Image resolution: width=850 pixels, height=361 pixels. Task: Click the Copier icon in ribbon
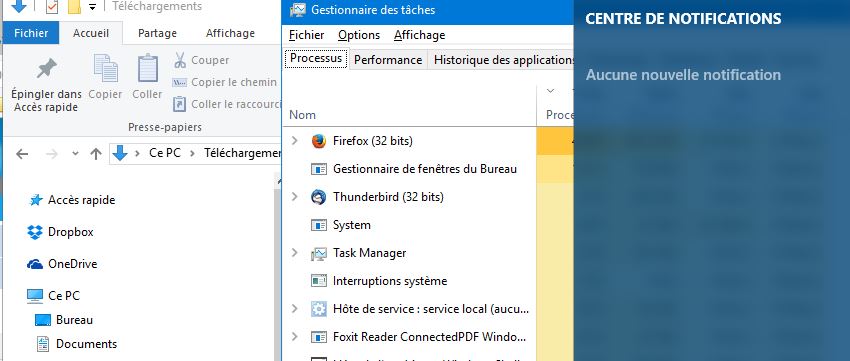(105, 68)
